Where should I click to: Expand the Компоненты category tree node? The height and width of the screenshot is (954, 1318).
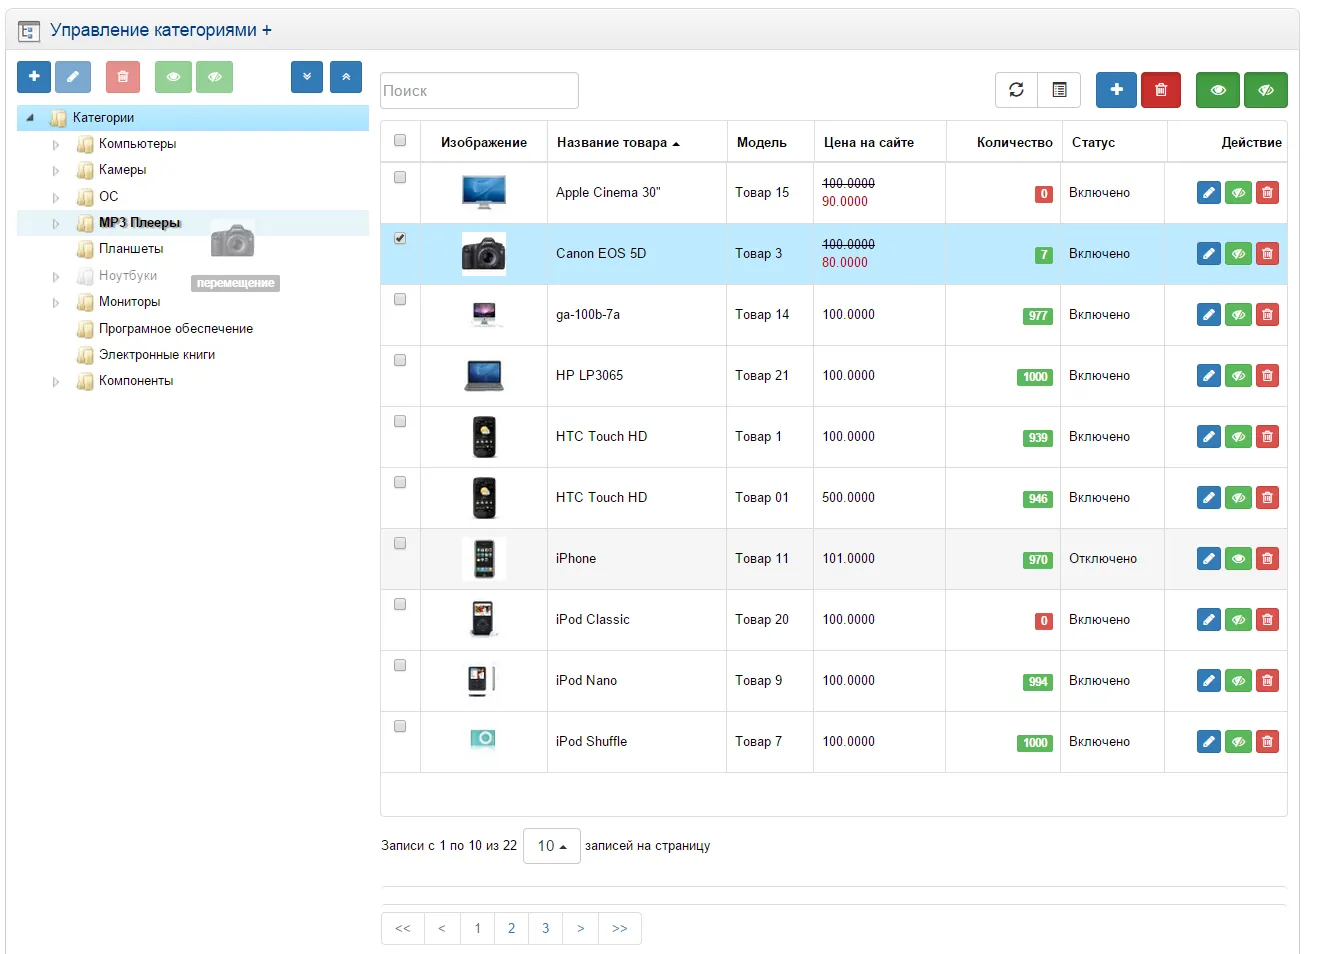pyautogui.click(x=56, y=382)
